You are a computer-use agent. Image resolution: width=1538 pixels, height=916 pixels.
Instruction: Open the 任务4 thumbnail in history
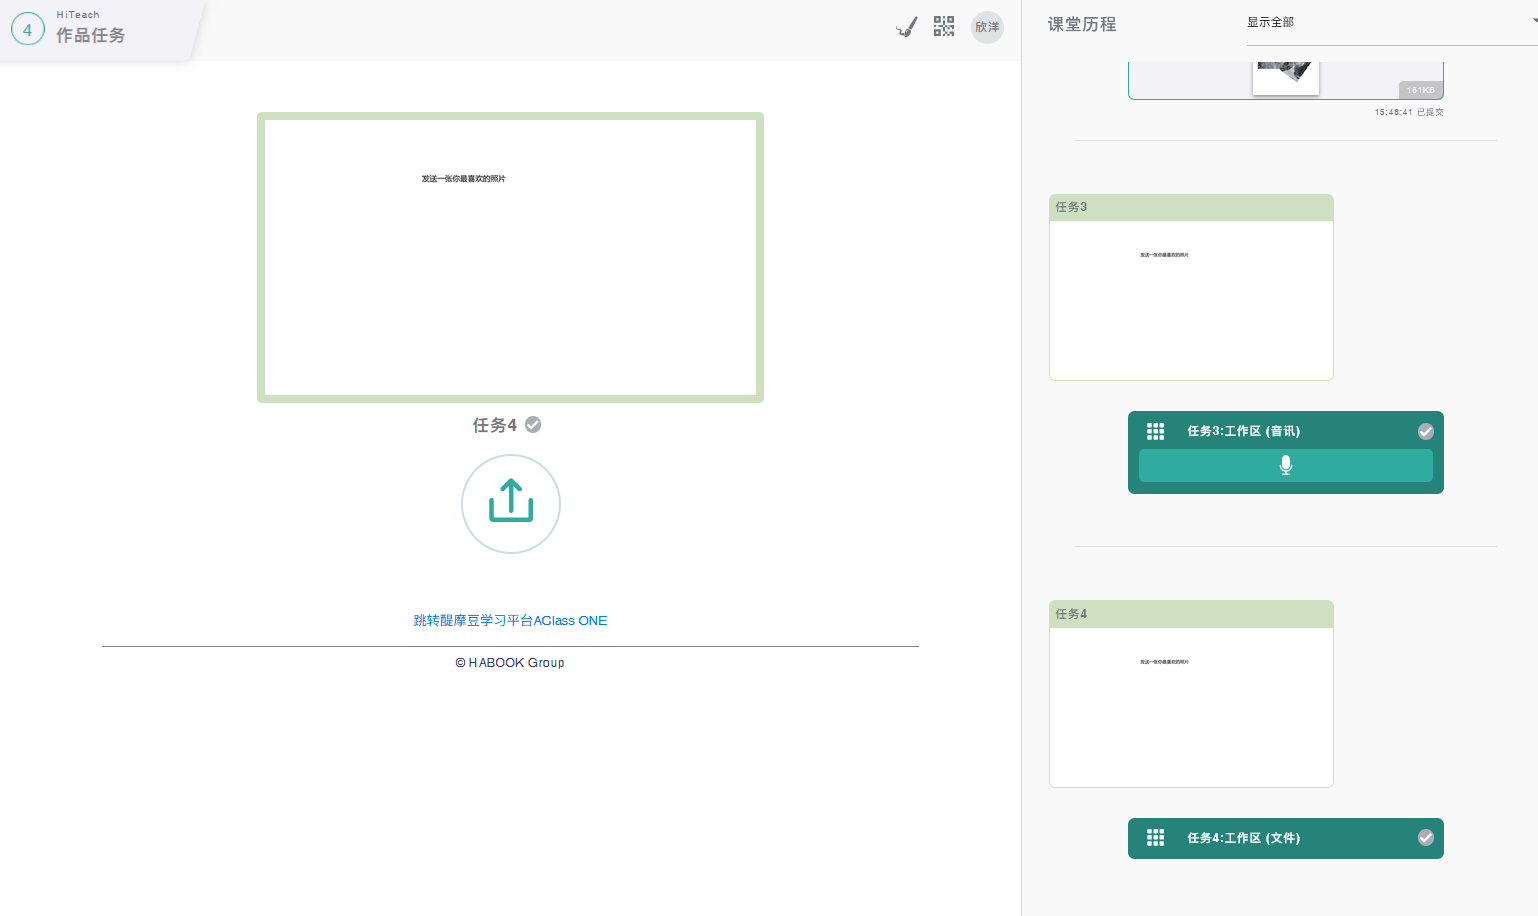coord(1191,706)
